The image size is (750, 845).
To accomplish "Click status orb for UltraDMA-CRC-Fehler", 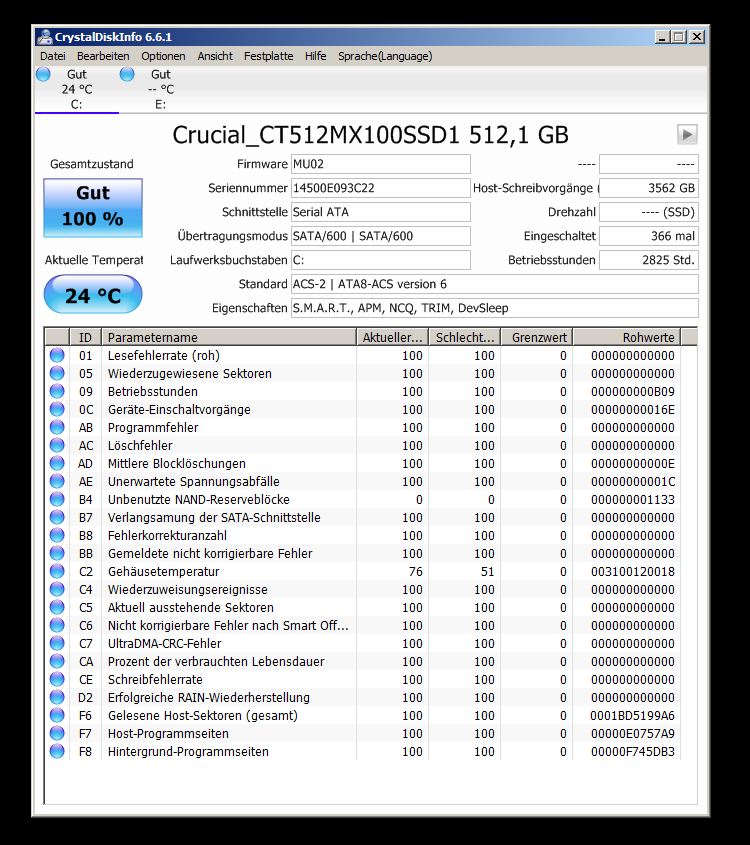I will click(x=57, y=643).
